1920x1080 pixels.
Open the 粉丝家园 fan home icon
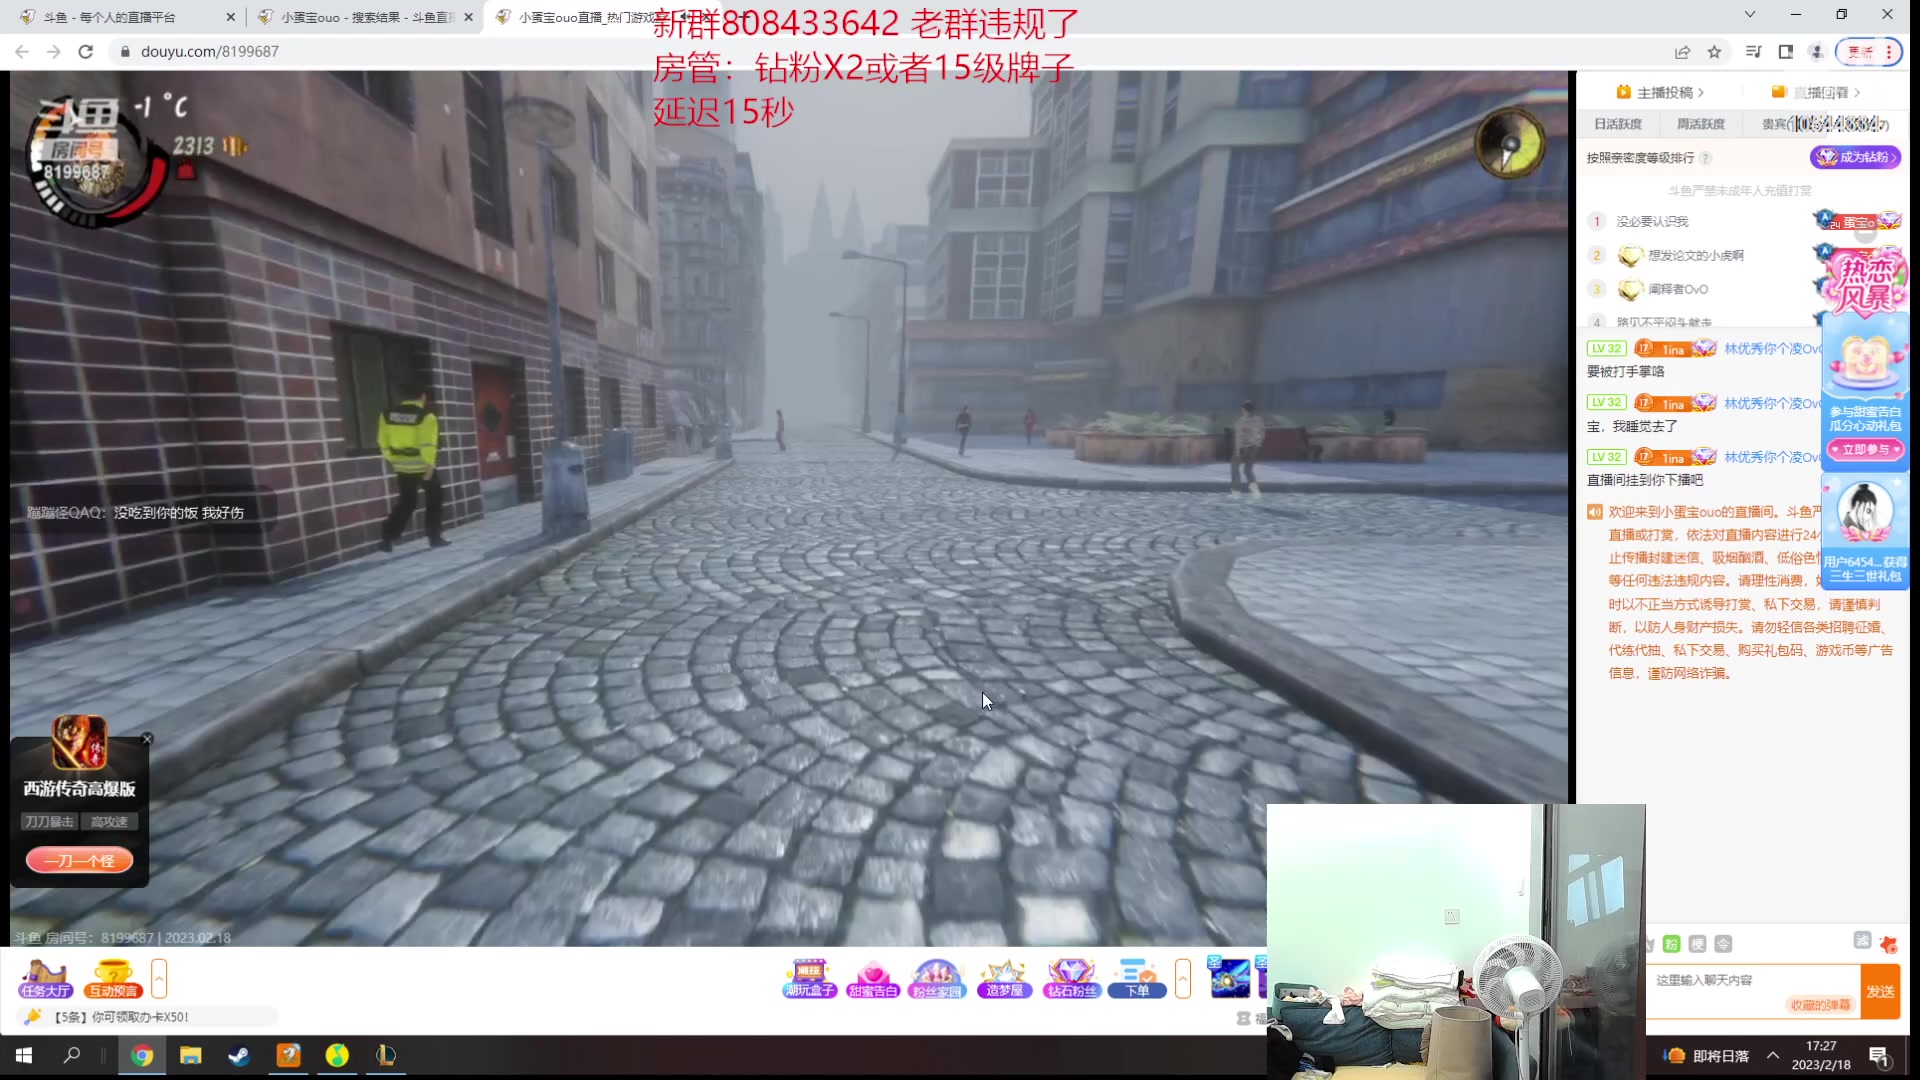(x=937, y=978)
